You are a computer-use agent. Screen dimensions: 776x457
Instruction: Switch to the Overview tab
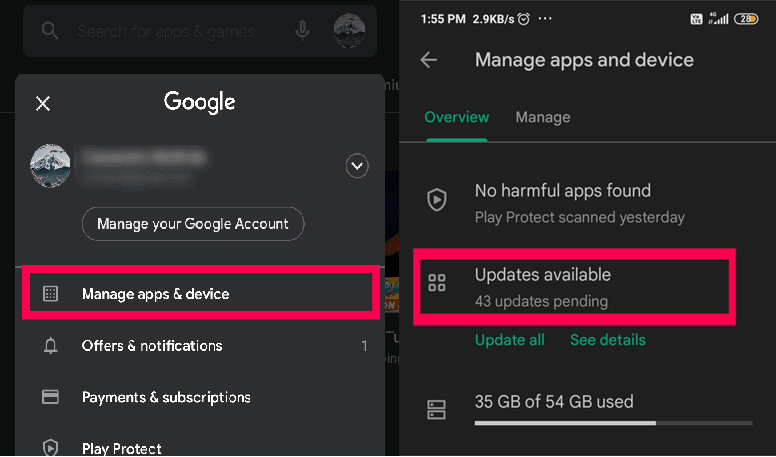(457, 117)
